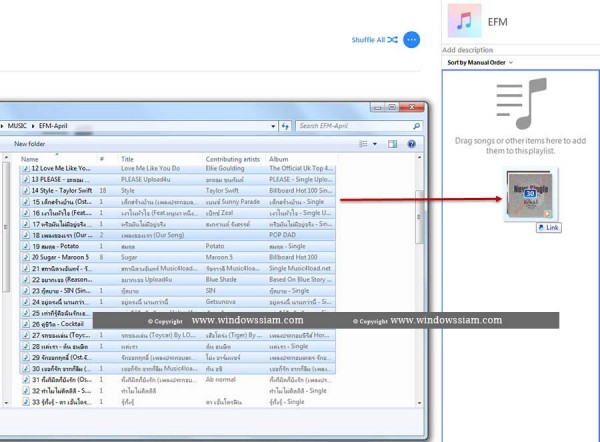
Task: Click the EFM playlist music note artwork
Action: [x=463, y=20]
